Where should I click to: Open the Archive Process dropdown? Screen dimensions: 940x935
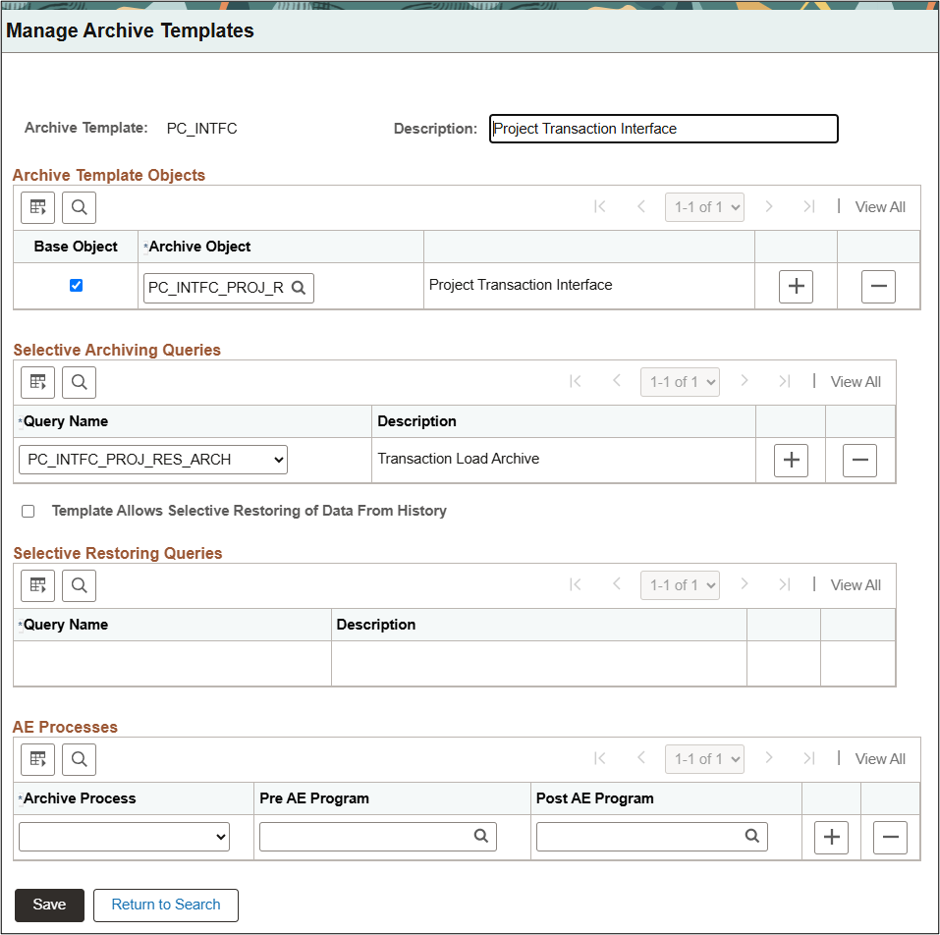(x=124, y=837)
